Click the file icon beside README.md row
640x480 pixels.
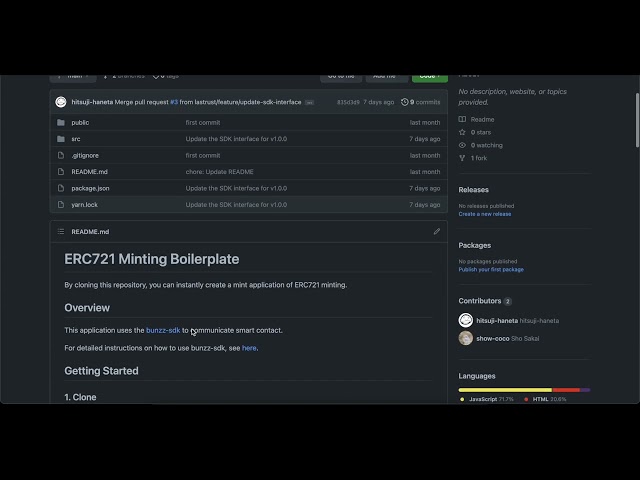(61, 172)
